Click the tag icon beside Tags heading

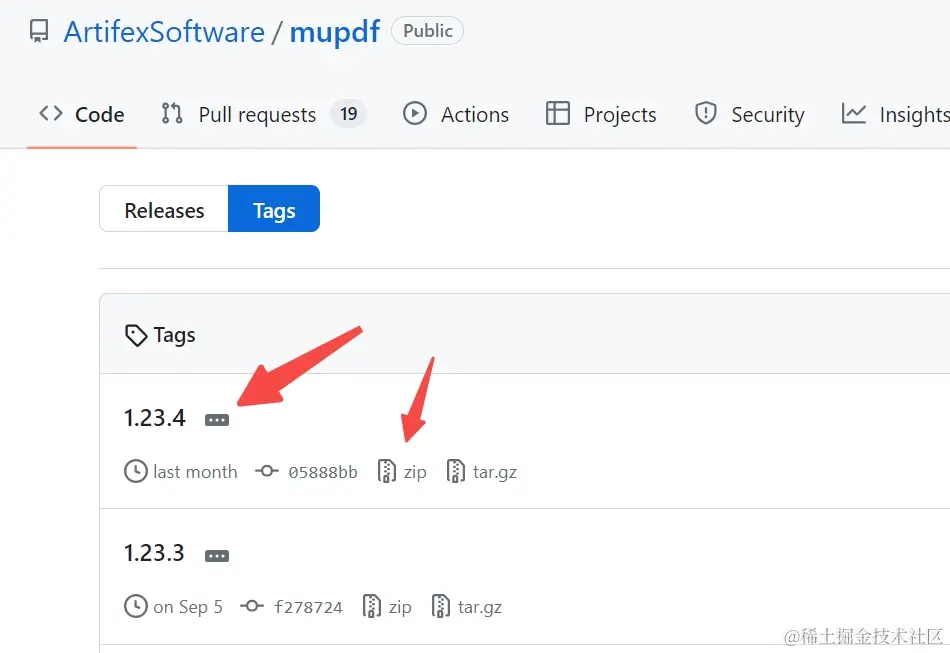136,336
